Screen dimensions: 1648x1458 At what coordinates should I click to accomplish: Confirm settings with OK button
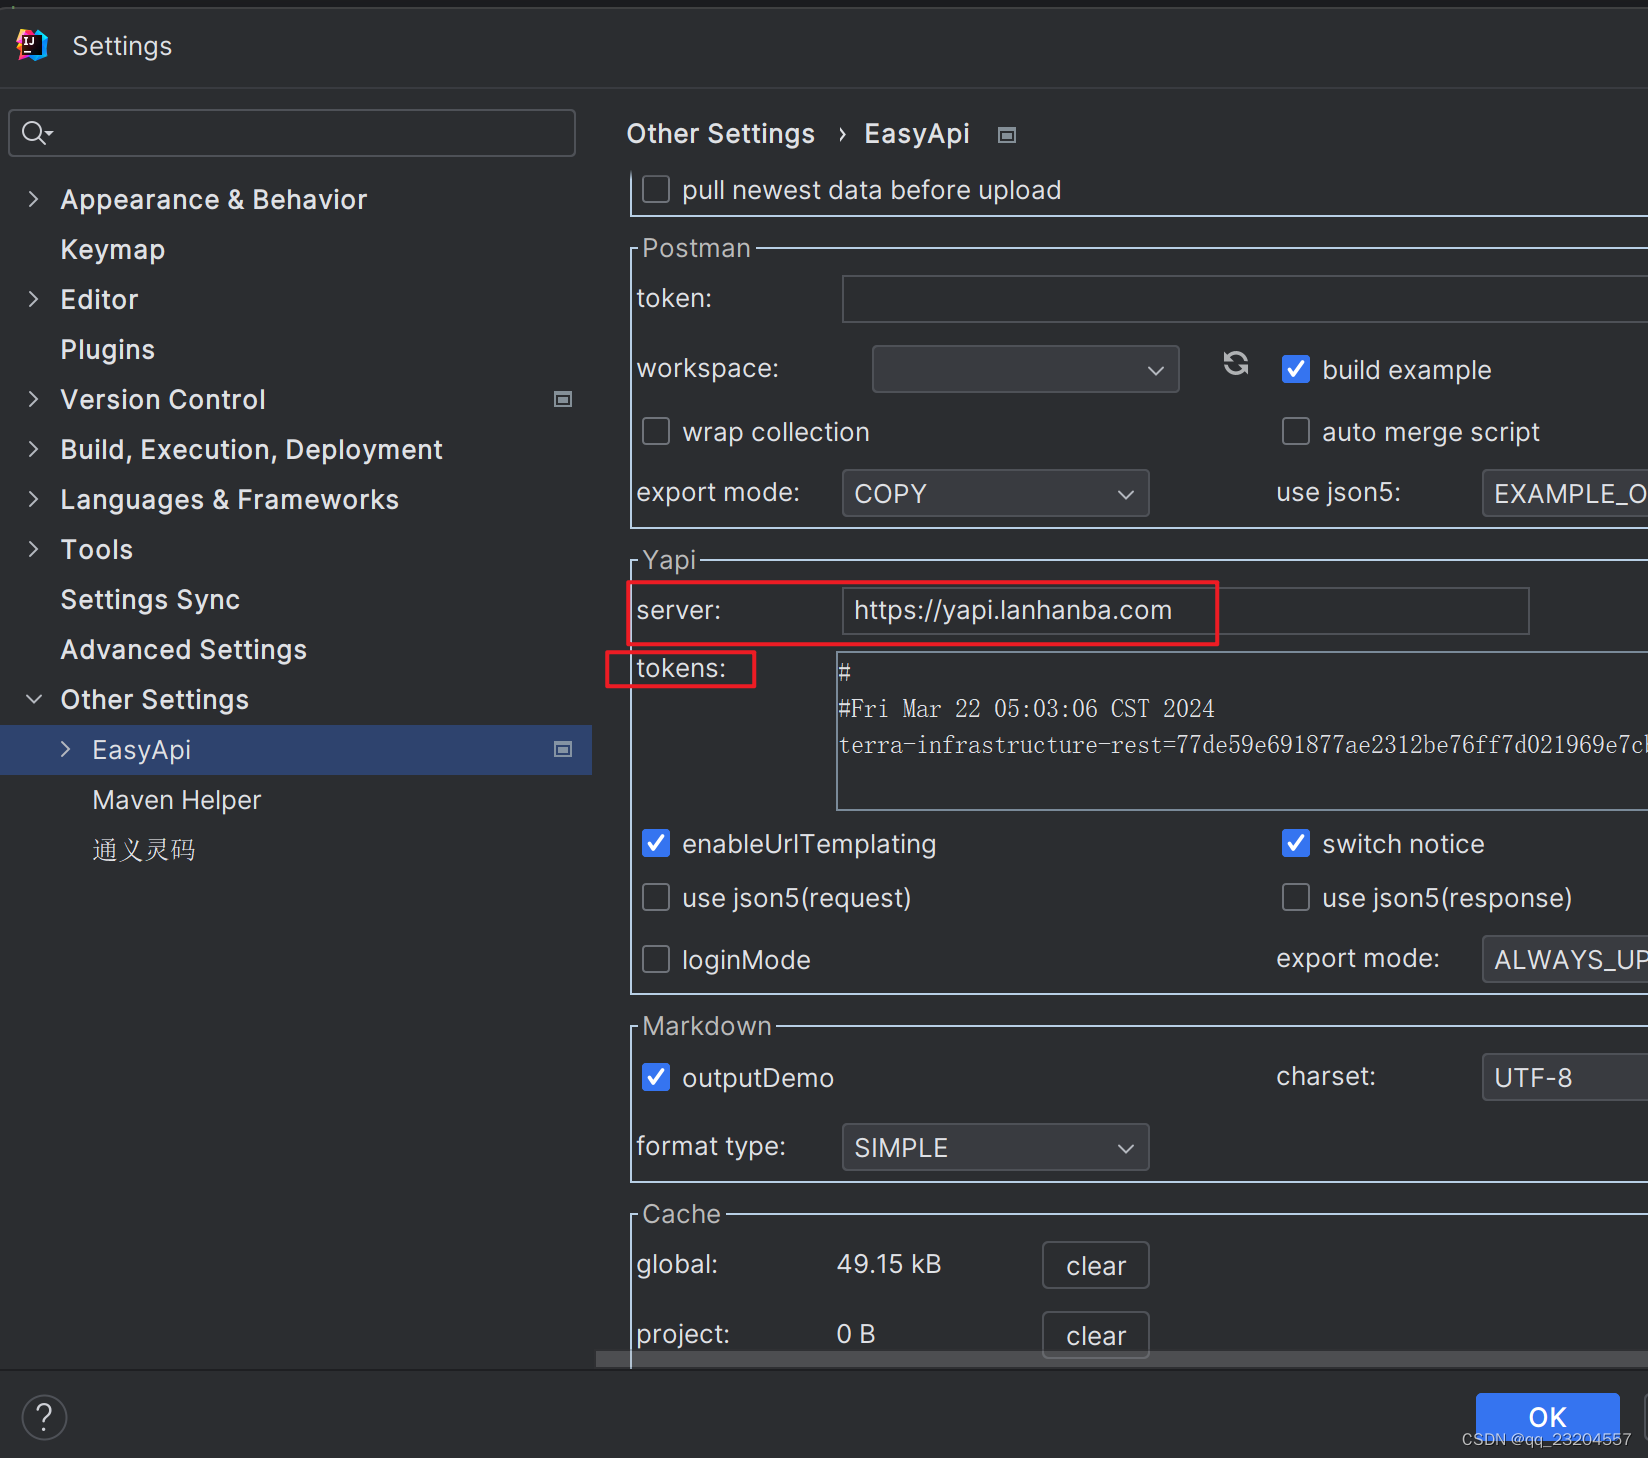coord(1547,1417)
